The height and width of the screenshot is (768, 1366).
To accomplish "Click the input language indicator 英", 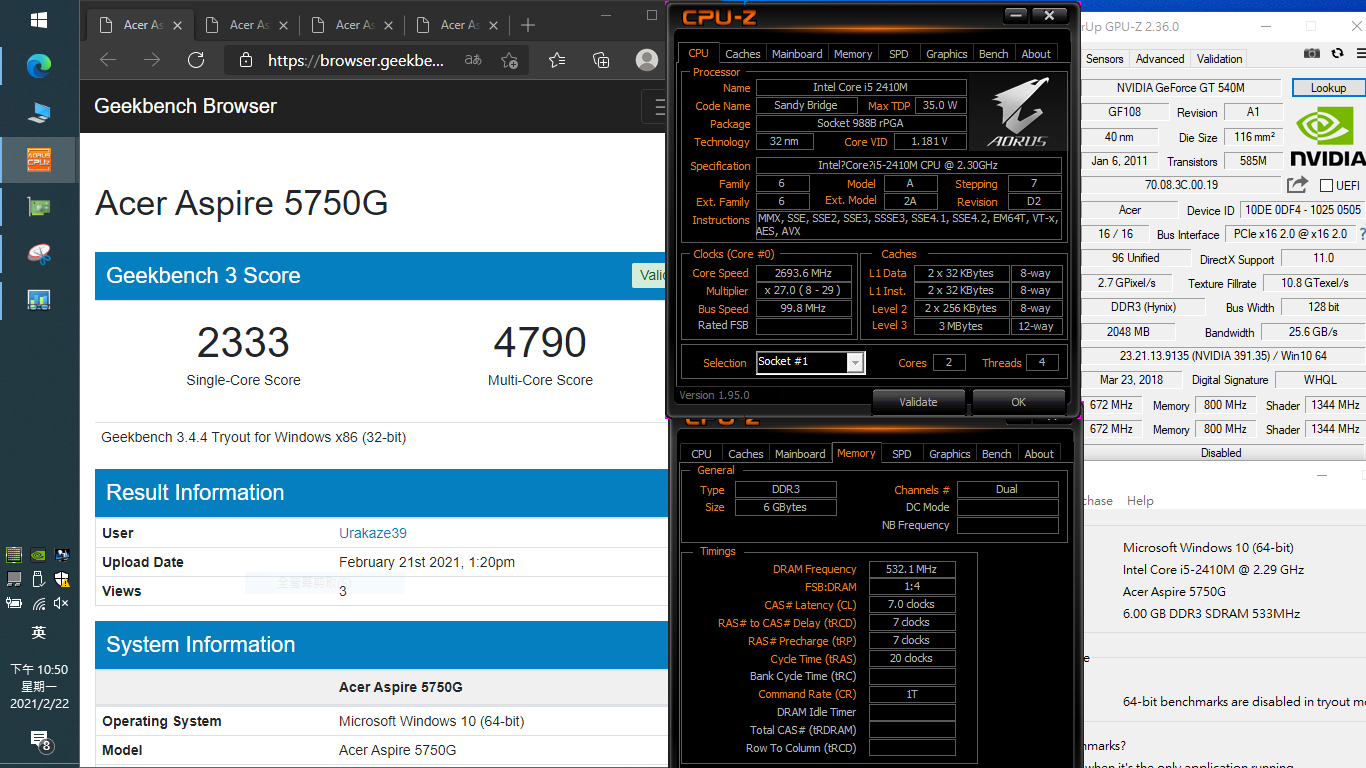I will (x=39, y=633).
